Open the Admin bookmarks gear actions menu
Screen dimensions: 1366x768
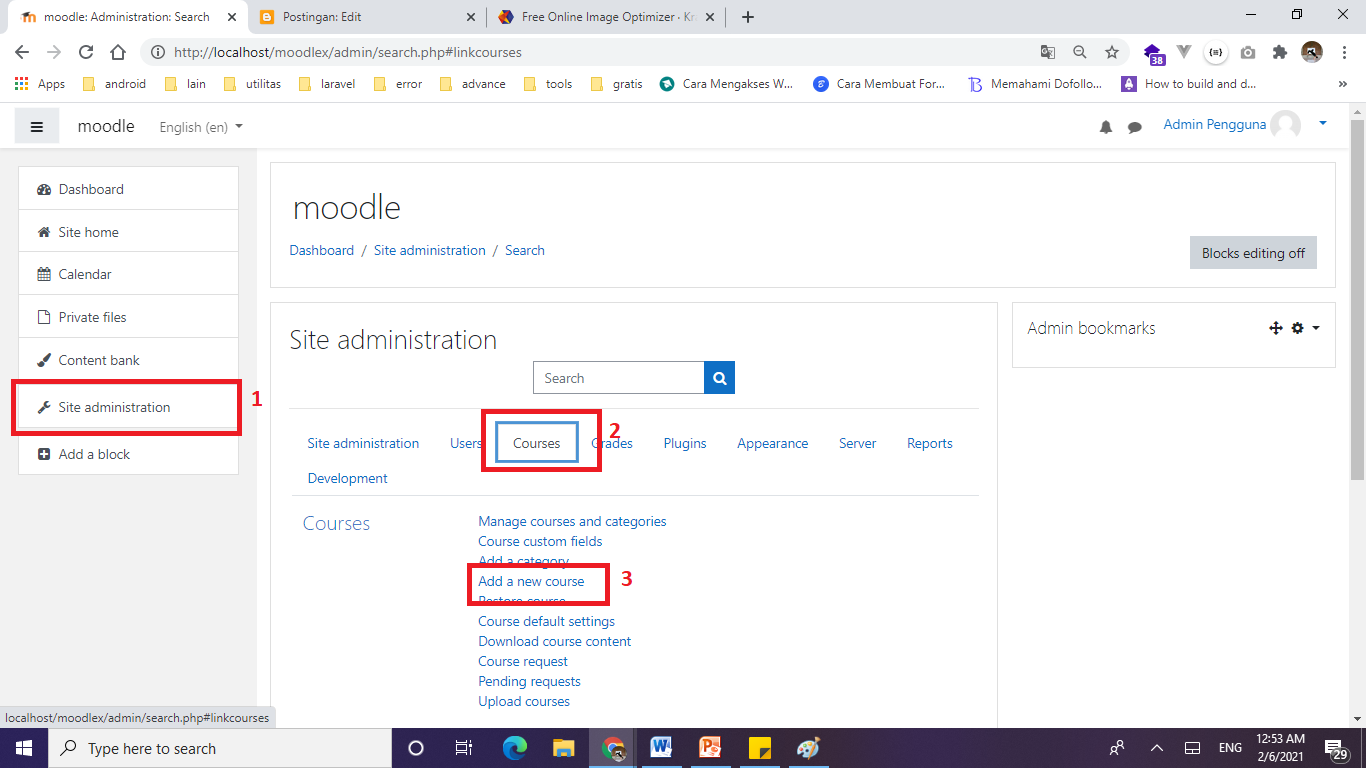coord(1305,328)
